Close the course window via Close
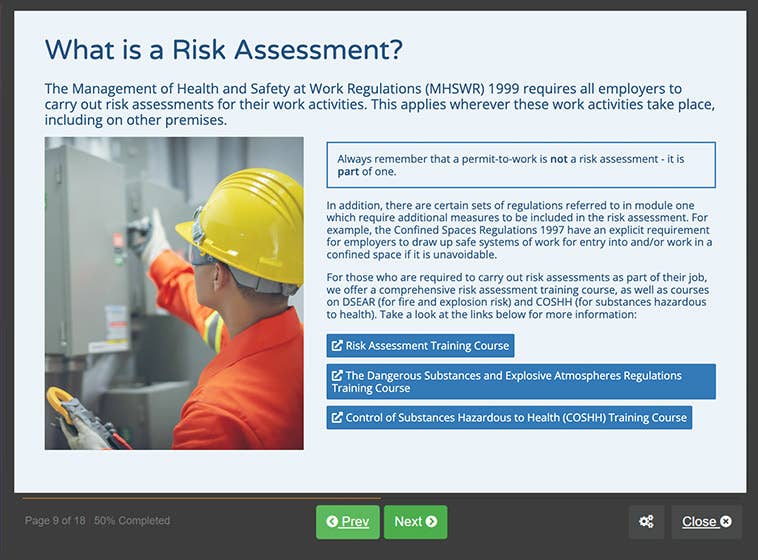Image resolution: width=758 pixels, height=560 pixels. (706, 522)
